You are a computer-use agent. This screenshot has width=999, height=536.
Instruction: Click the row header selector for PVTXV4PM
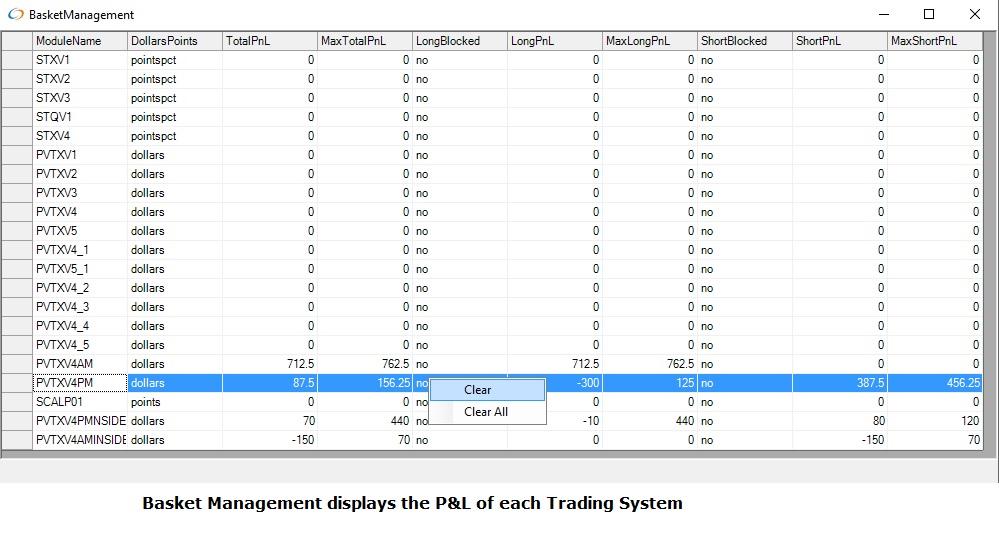coord(17,383)
